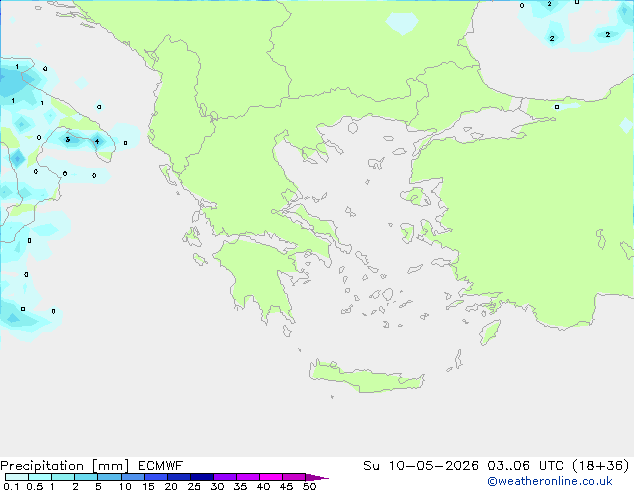Select the 25–30 mm dark blue swatch
The width and height of the screenshot is (634, 490).
202,477
